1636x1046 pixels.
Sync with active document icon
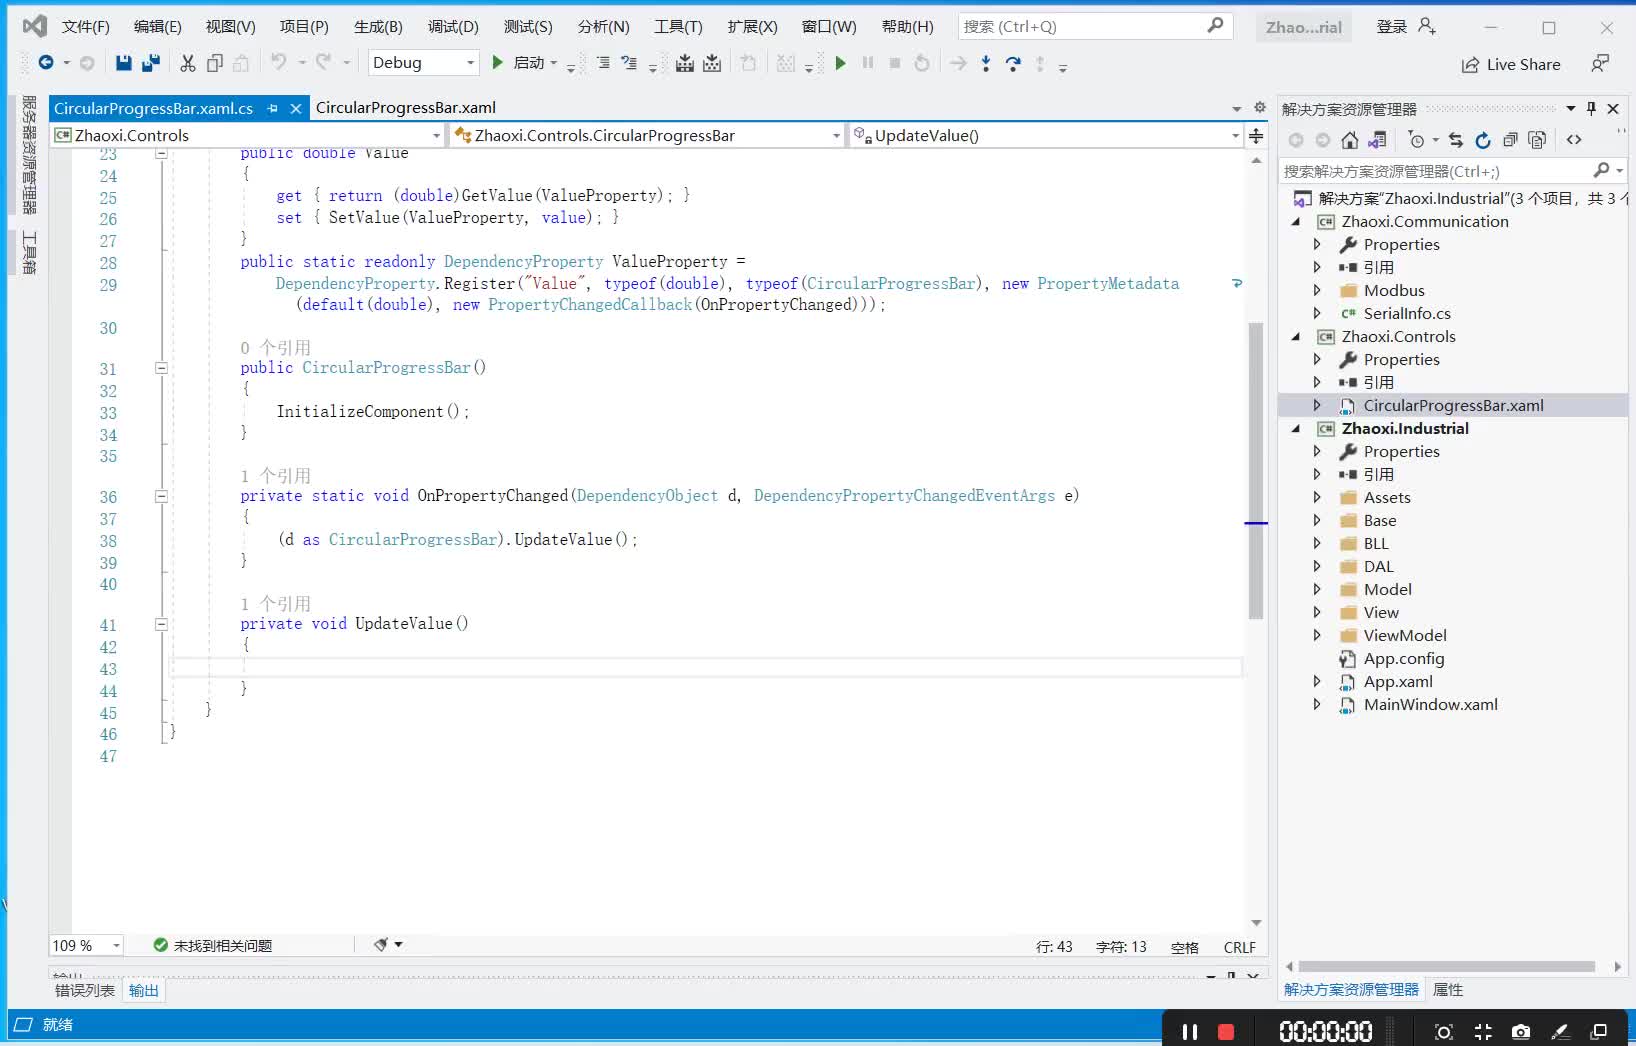pyautogui.click(x=1456, y=140)
